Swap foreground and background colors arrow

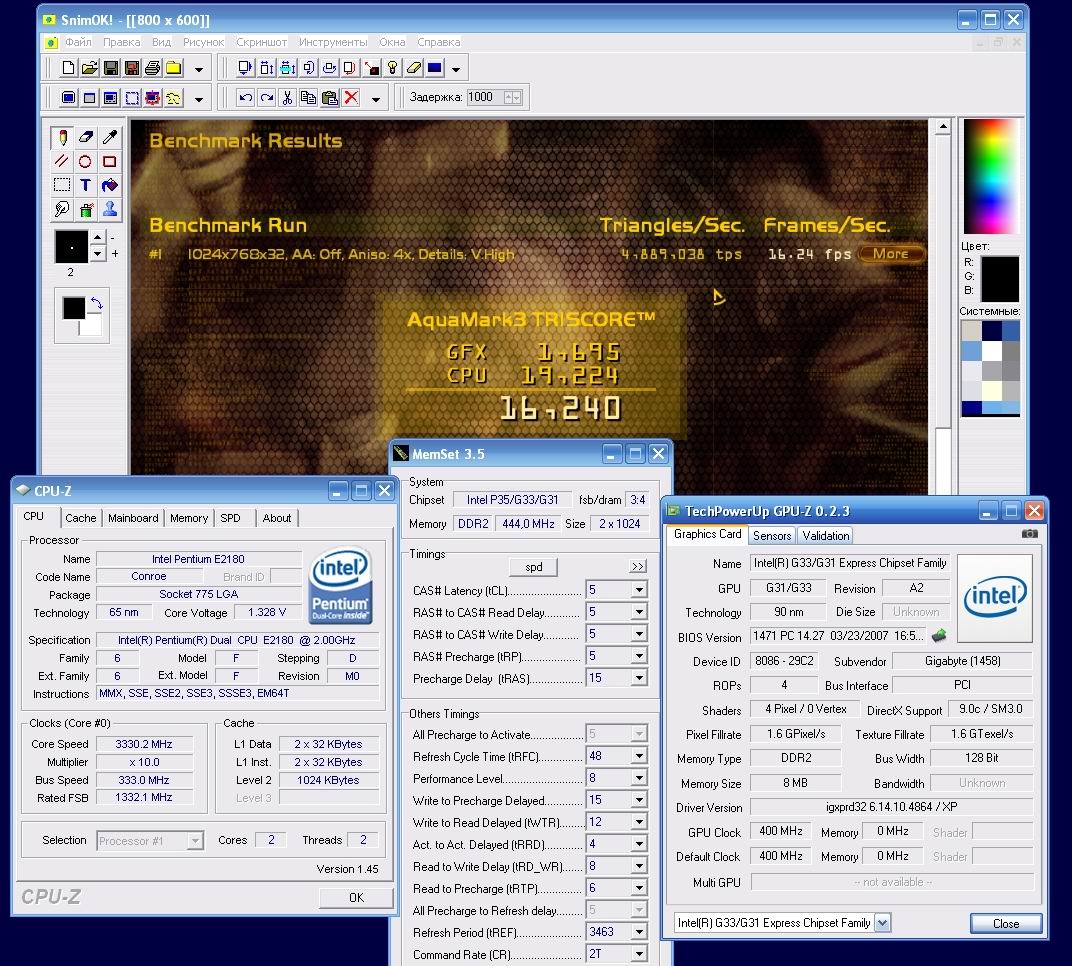96,304
